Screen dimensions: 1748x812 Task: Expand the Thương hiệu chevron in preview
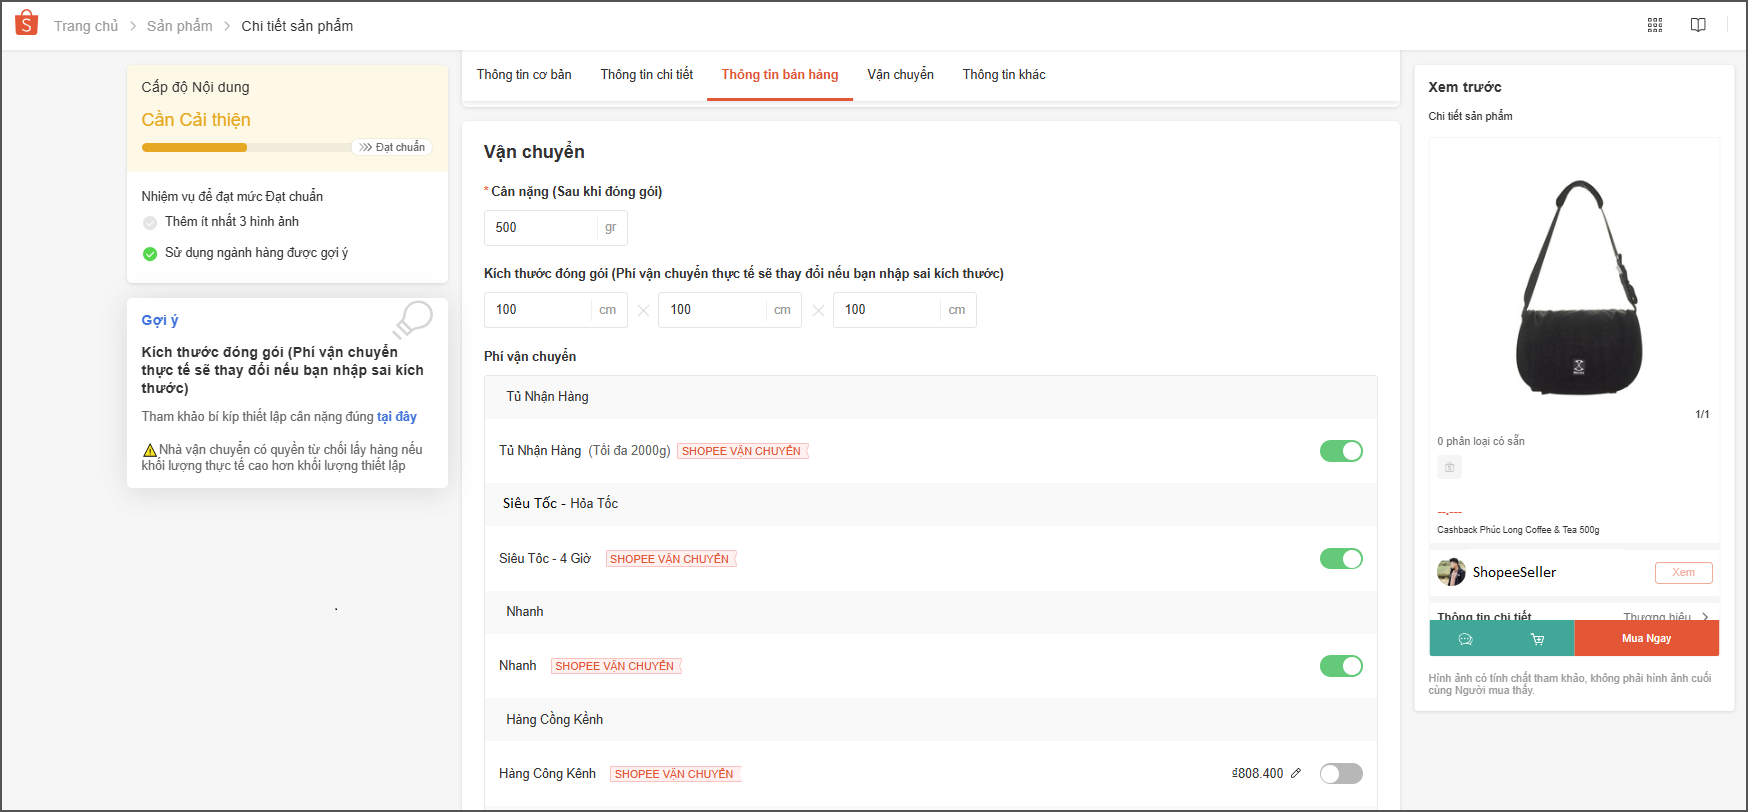point(1705,616)
